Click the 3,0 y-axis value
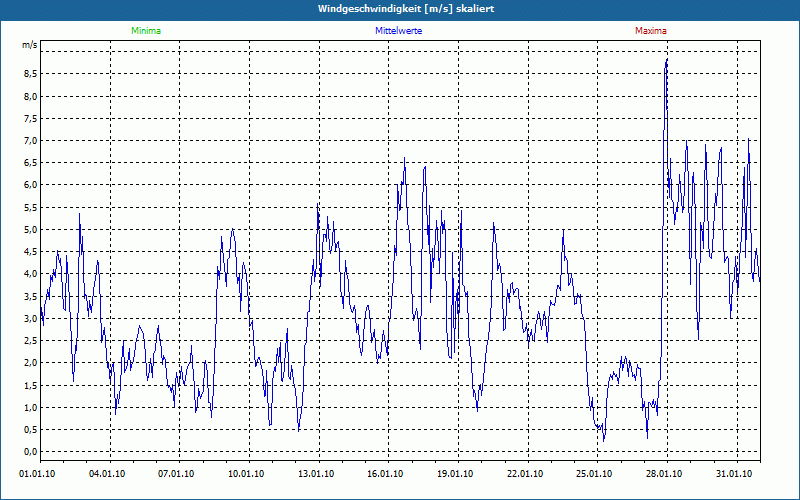 [30, 318]
